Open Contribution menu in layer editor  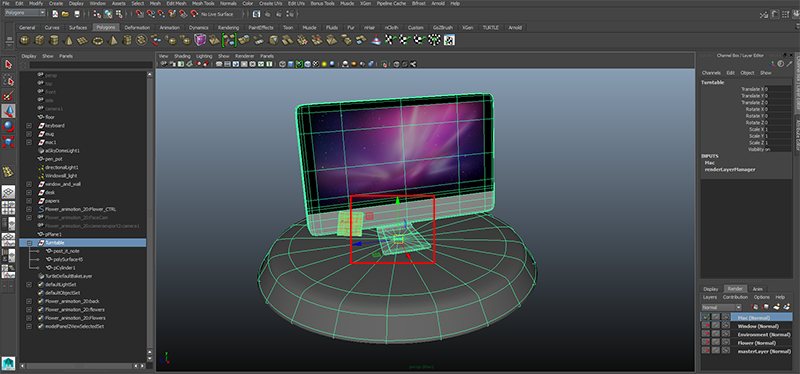coord(735,297)
